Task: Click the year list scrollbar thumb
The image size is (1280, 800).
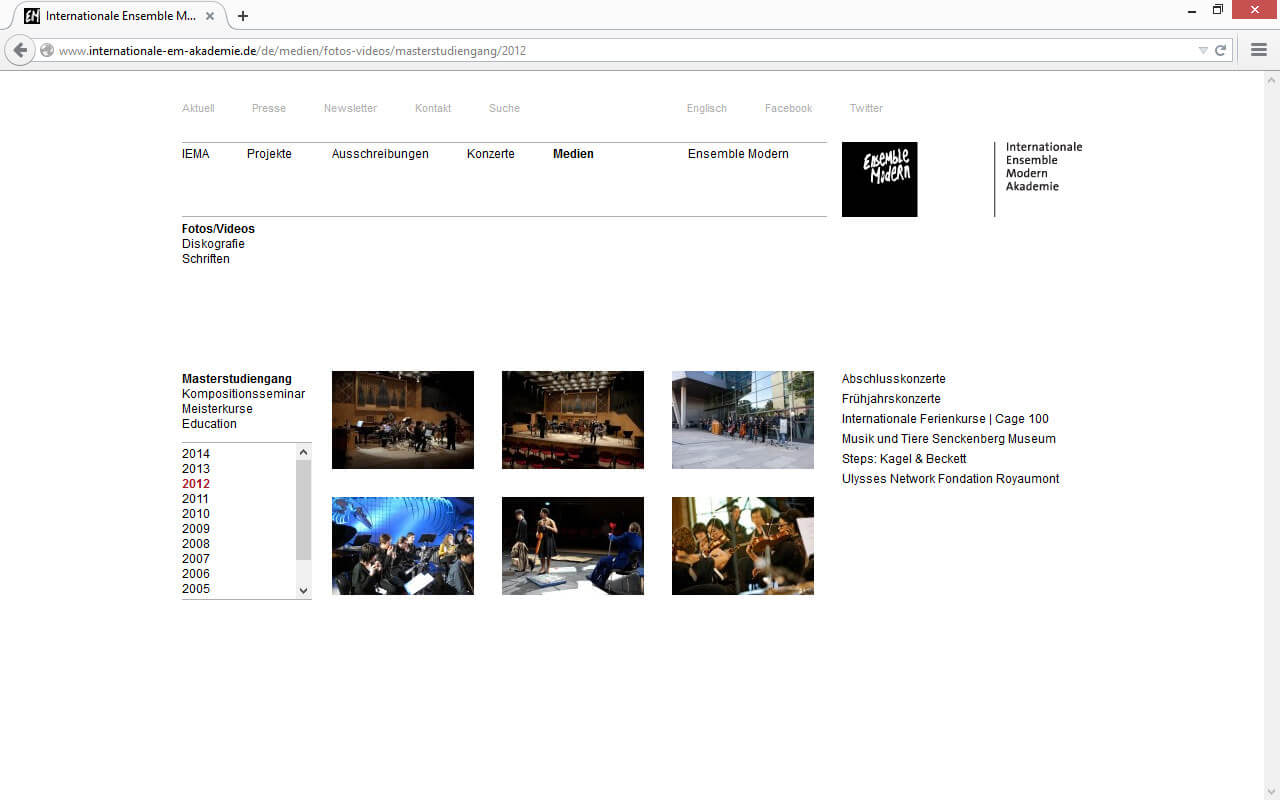Action: pyautogui.click(x=304, y=510)
